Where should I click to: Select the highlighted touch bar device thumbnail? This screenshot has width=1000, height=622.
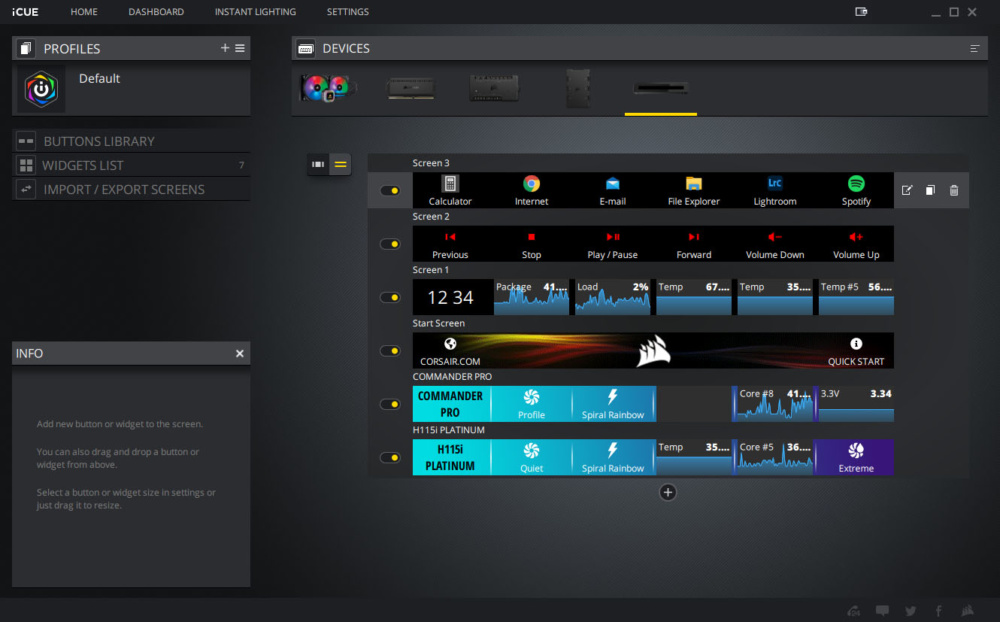[x=661, y=88]
